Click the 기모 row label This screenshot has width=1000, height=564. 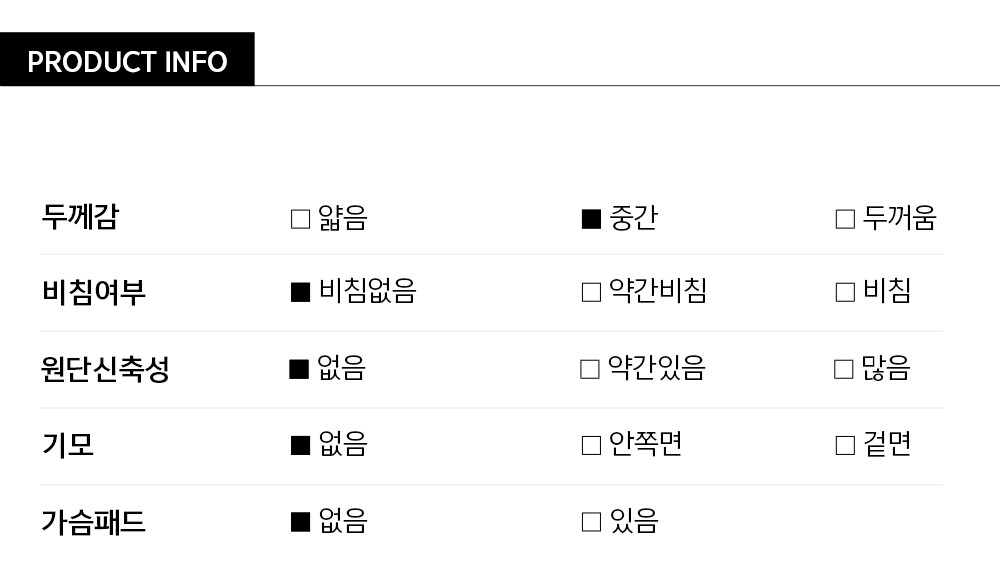[x=68, y=445]
